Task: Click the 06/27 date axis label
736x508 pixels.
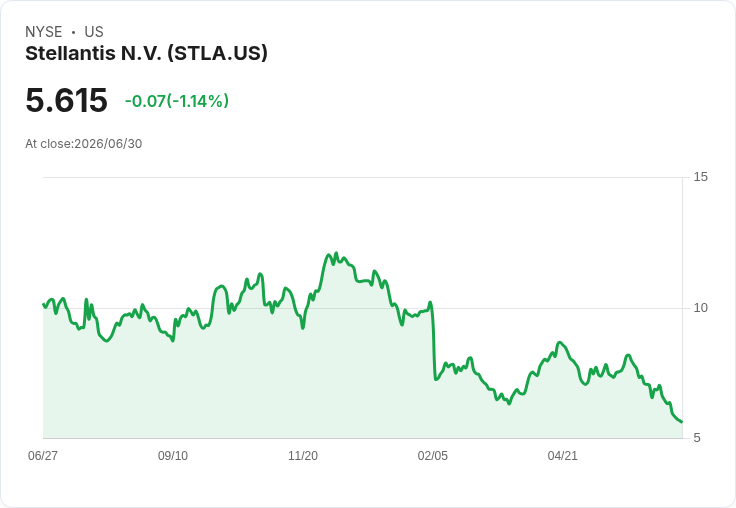Action: coord(43,455)
